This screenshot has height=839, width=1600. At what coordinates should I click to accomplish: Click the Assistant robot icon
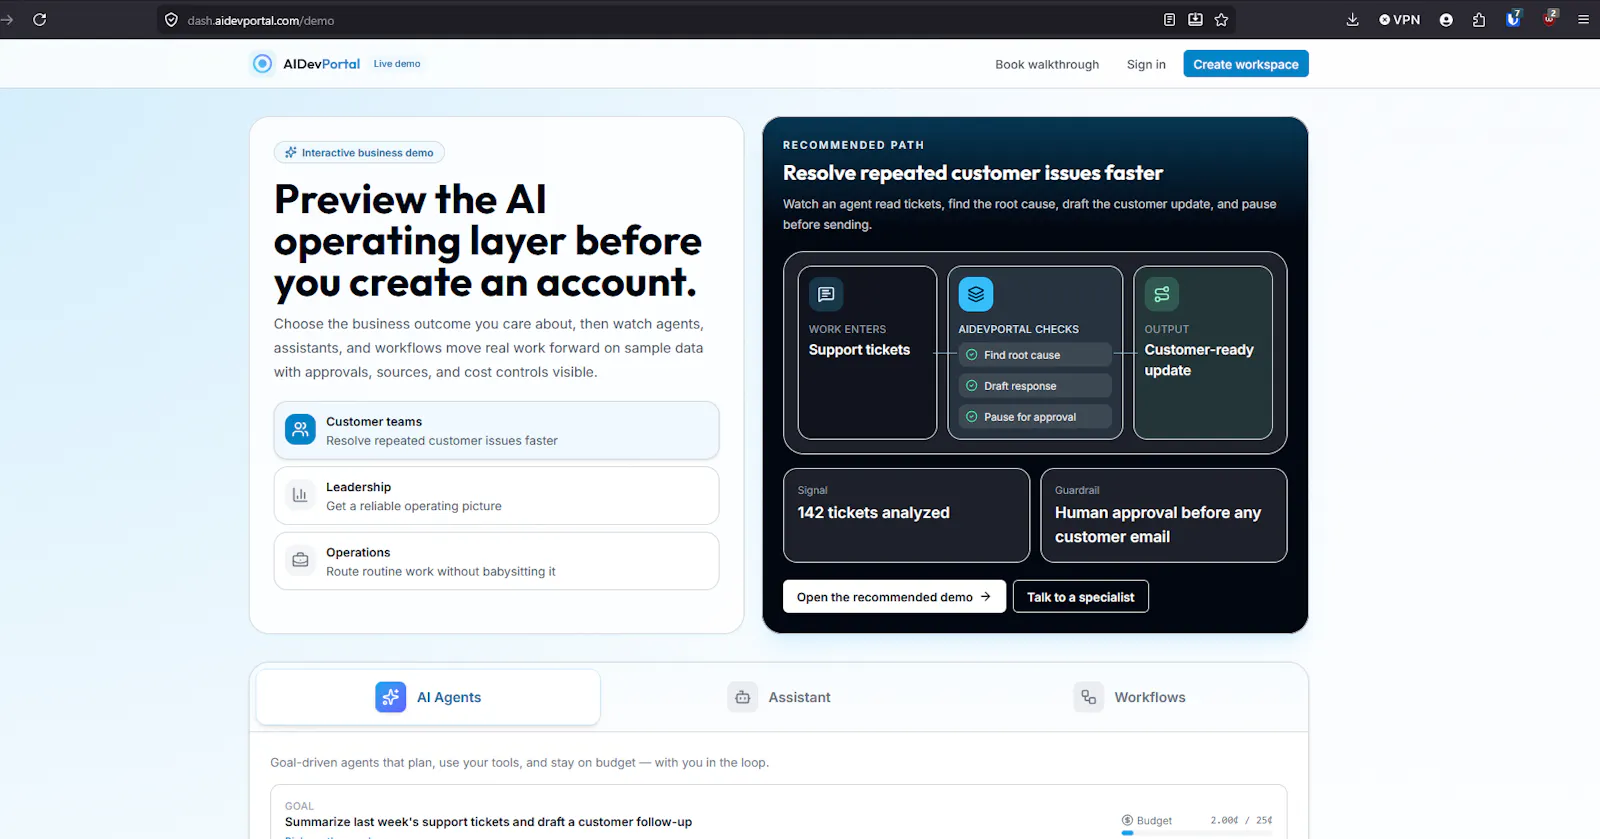(743, 697)
